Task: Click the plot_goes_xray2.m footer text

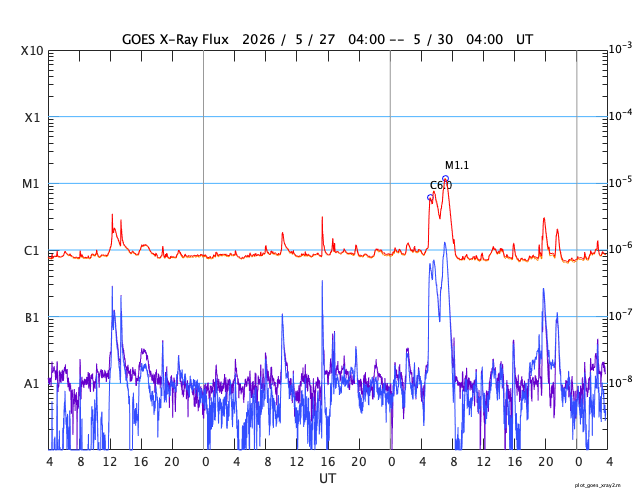Action: 598,485
